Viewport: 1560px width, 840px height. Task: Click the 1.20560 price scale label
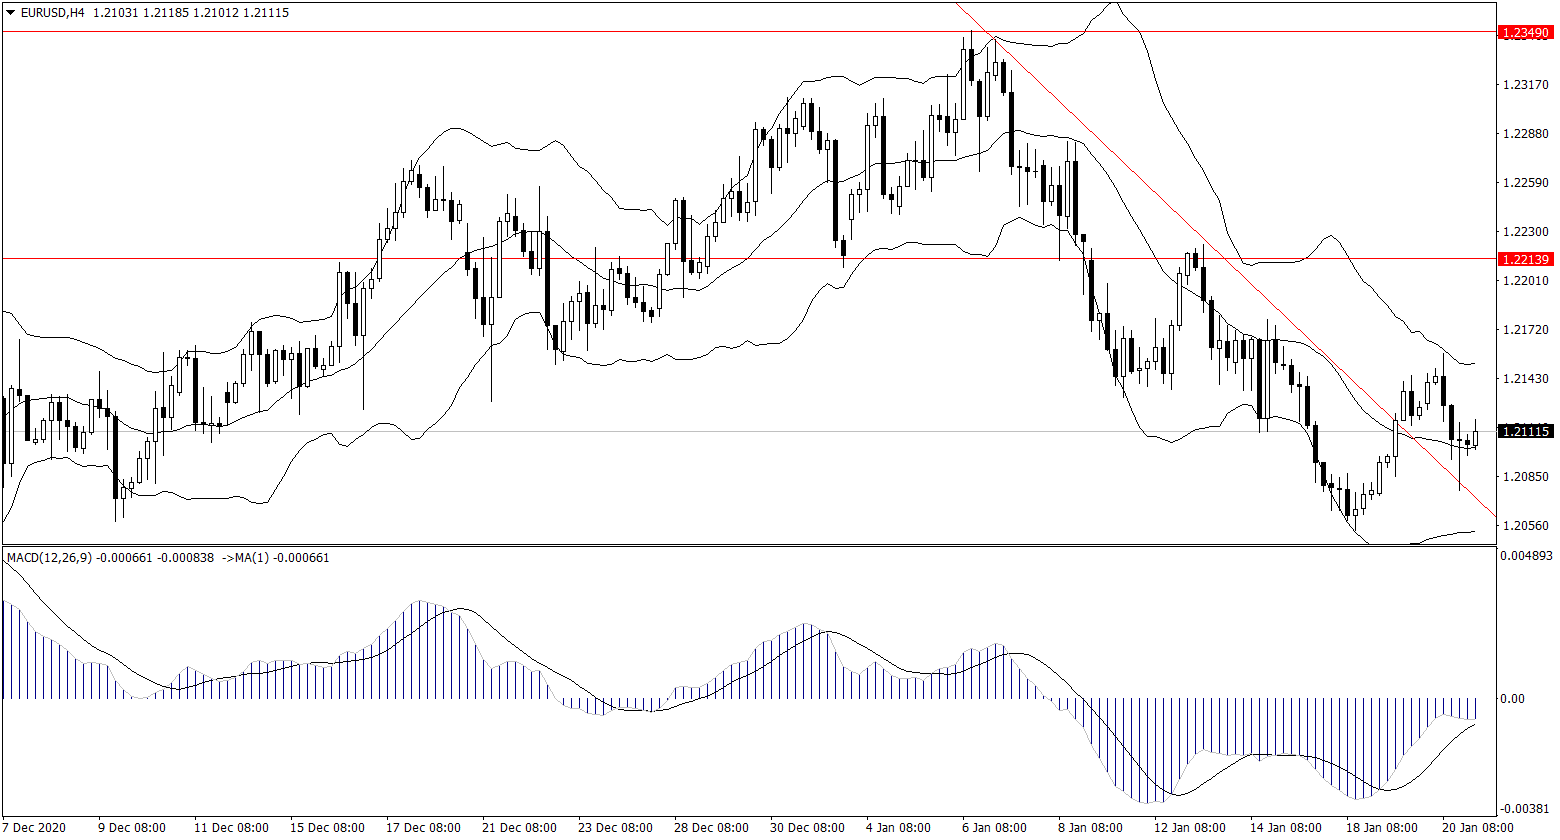coord(1525,525)
